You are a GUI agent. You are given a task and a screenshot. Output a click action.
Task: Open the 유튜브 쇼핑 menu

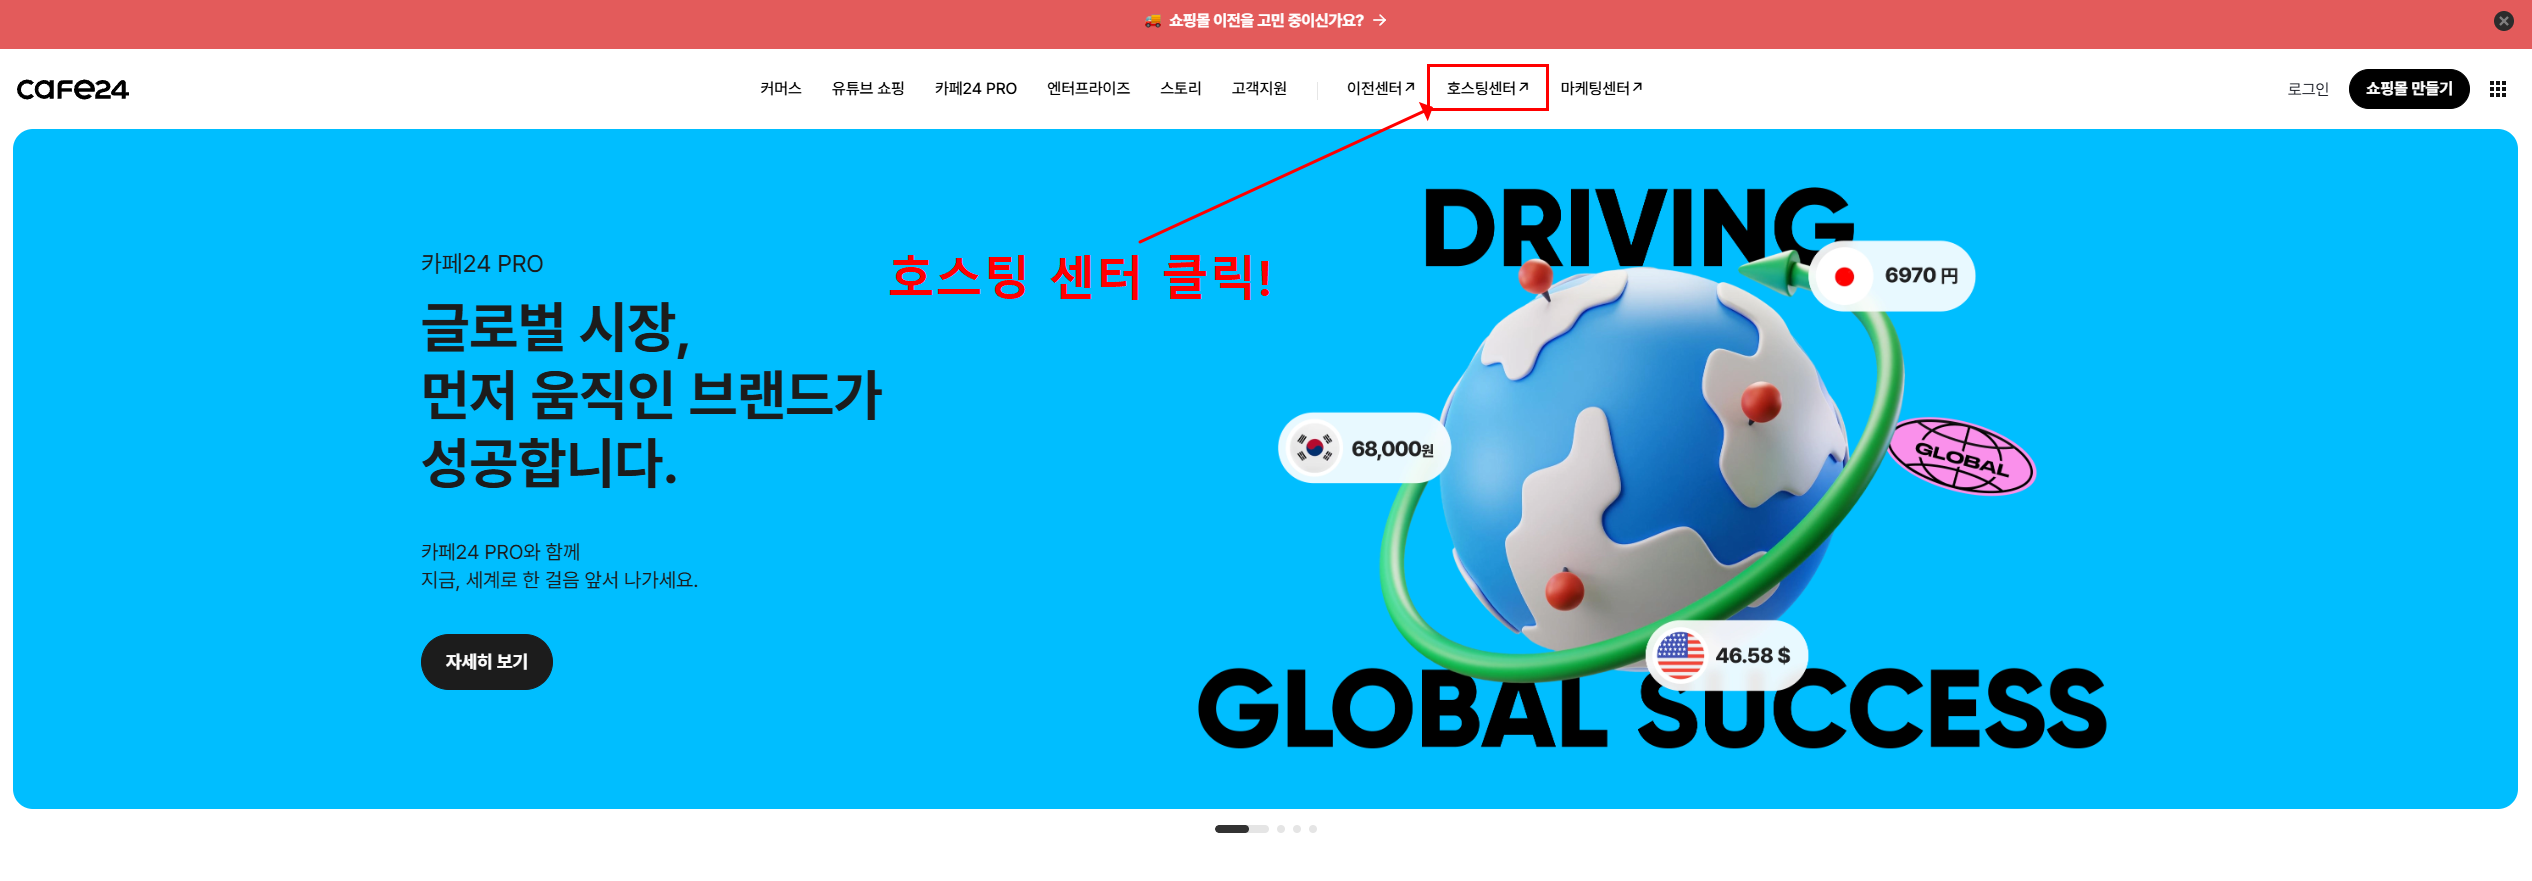[867, 88]
